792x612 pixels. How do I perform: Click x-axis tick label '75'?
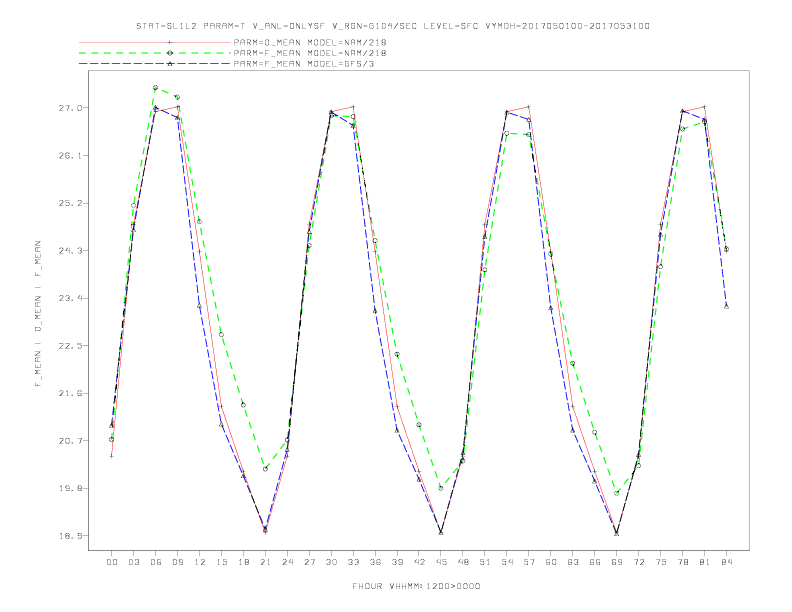661,562
